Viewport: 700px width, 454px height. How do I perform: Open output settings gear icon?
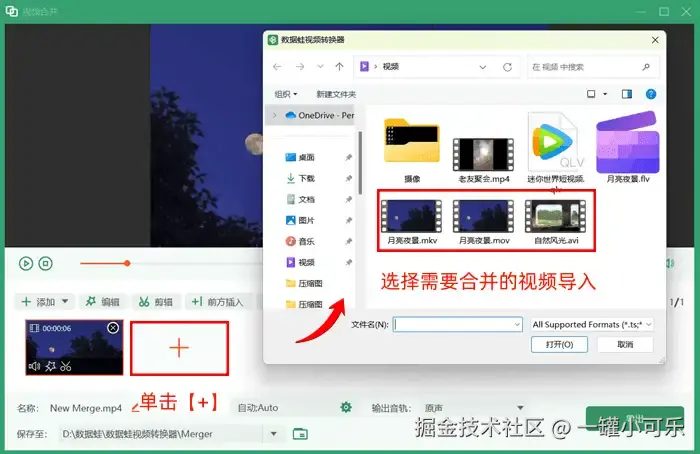346,407
